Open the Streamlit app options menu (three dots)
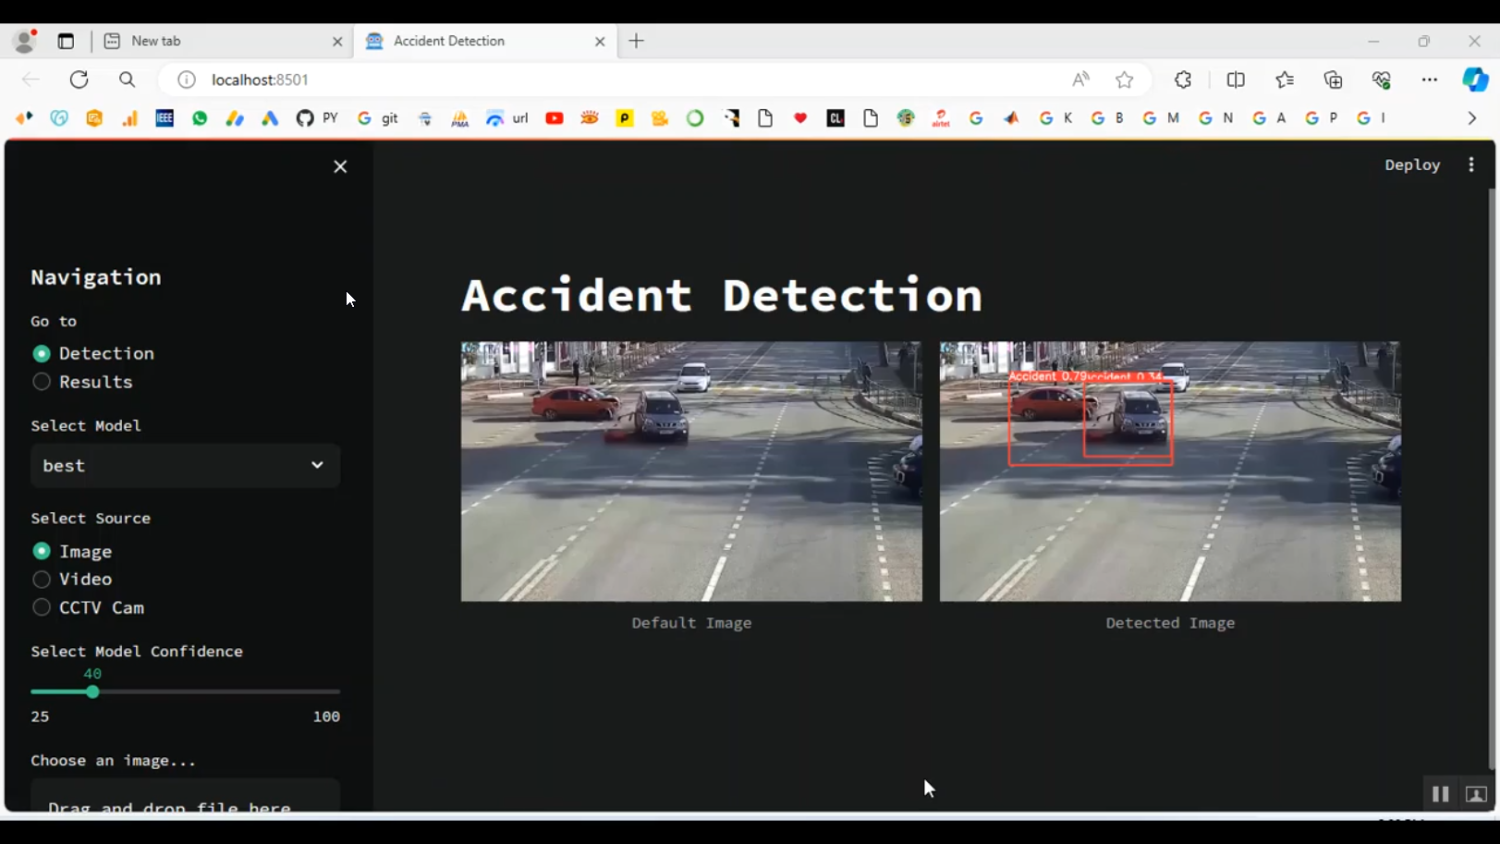1500x844 pixels. (1471, 164)
